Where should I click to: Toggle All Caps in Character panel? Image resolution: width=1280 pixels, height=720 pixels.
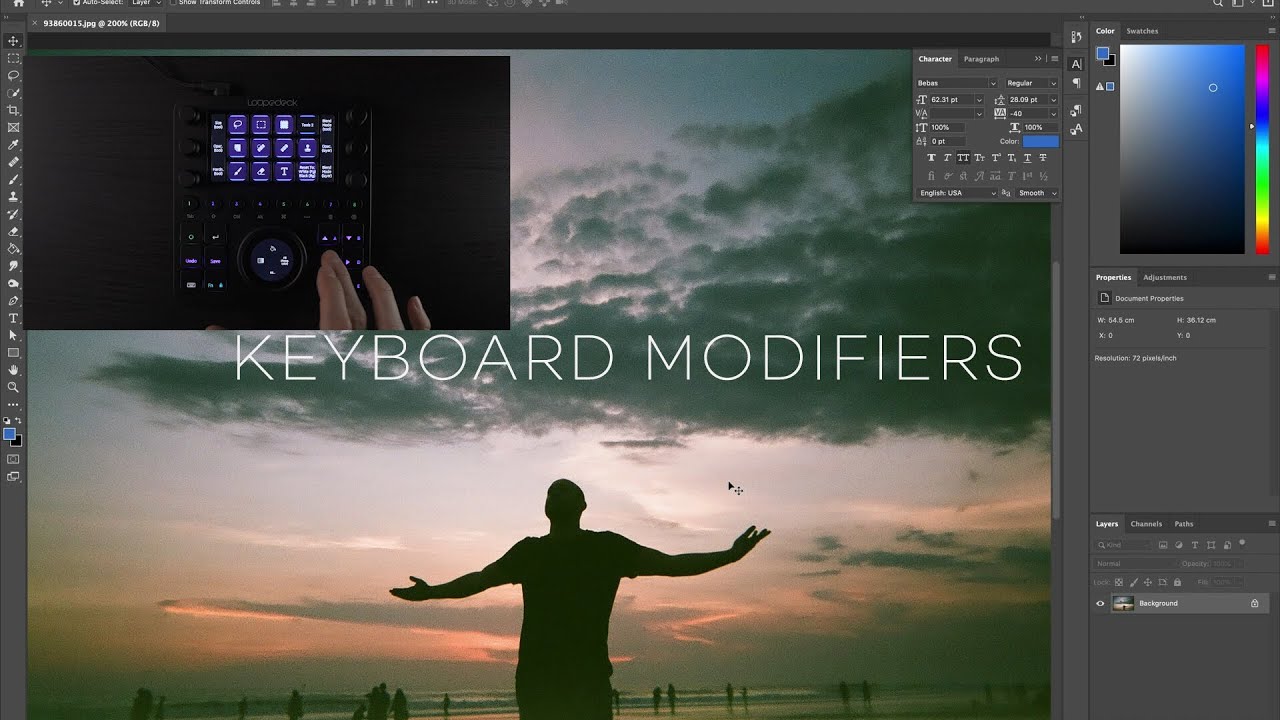pos(963,158)
